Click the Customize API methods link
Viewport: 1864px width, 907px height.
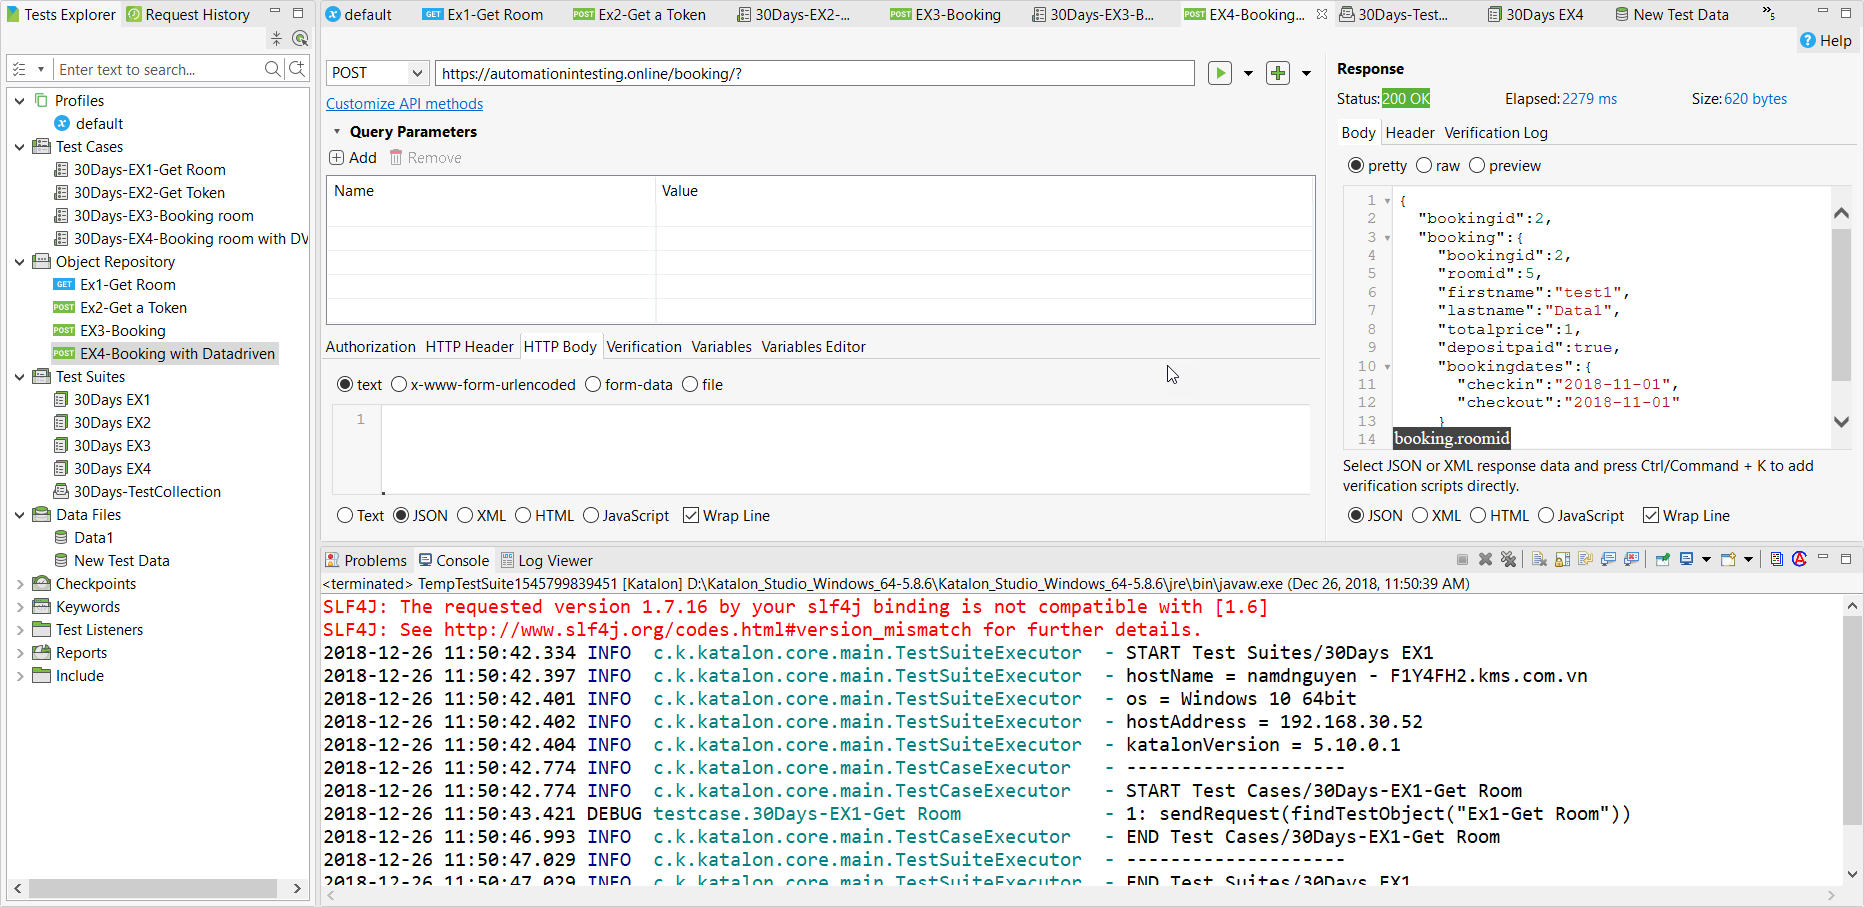click(404, 104)
